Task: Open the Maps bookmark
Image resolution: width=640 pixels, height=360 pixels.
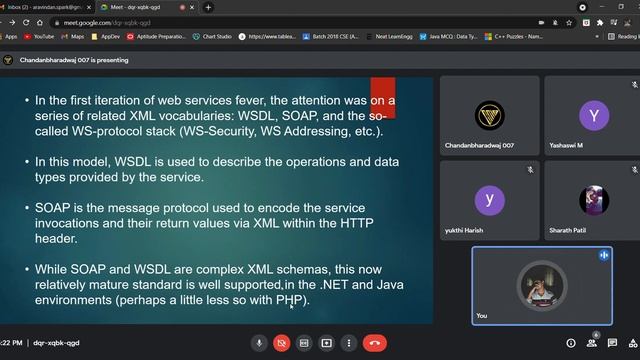Action: pos(73,37)
